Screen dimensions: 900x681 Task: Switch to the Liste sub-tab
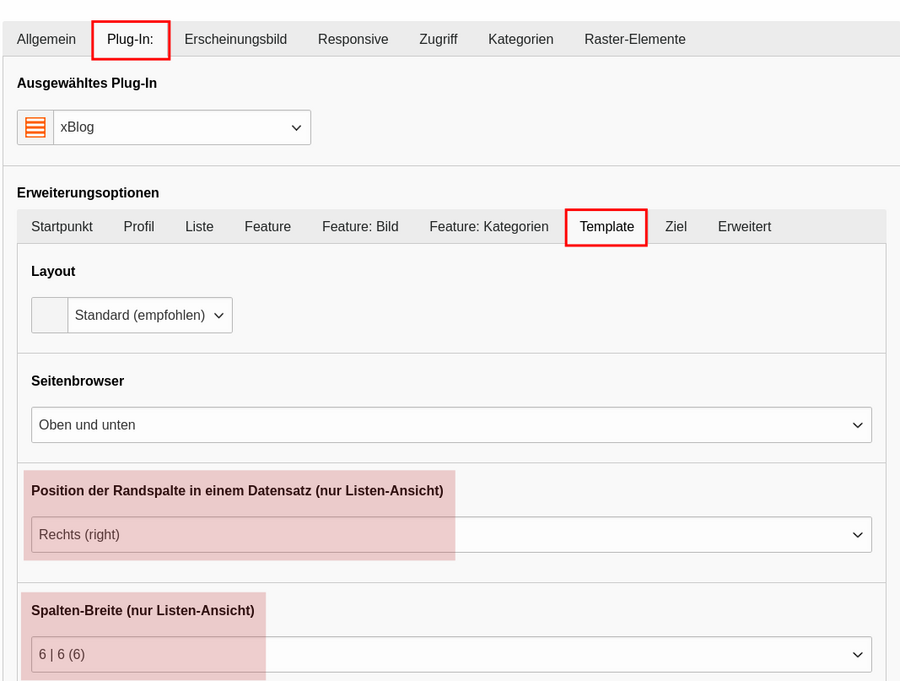(199, 227)
